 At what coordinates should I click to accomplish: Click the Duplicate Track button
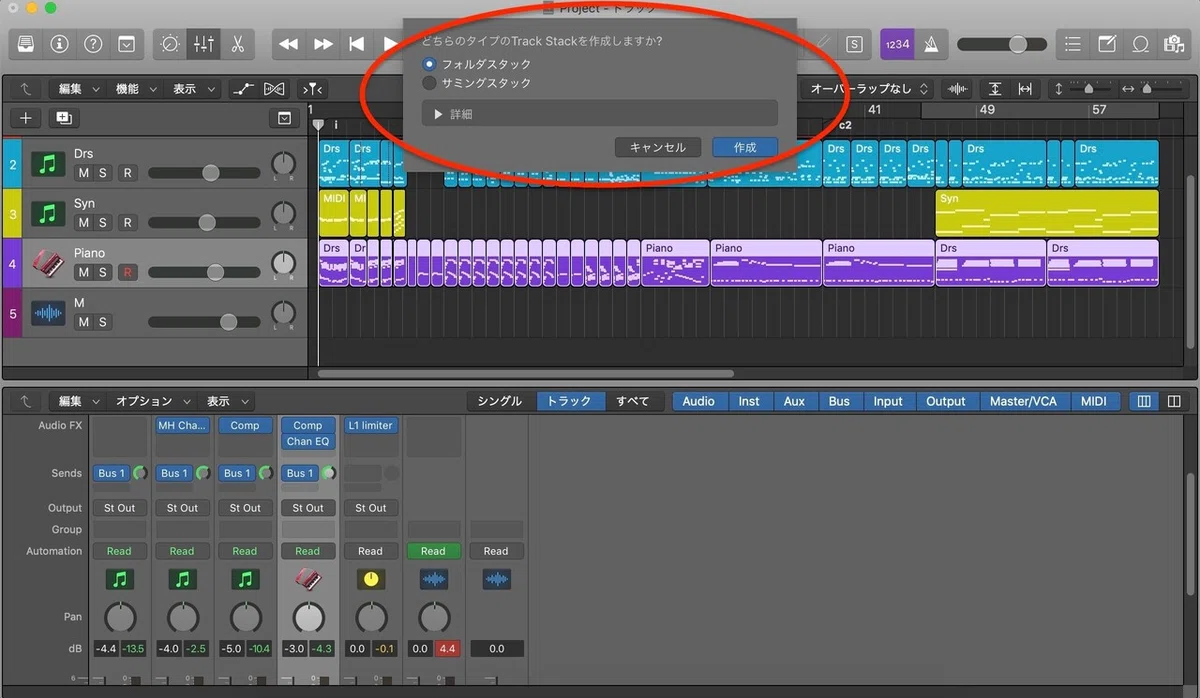coord(64,118)
